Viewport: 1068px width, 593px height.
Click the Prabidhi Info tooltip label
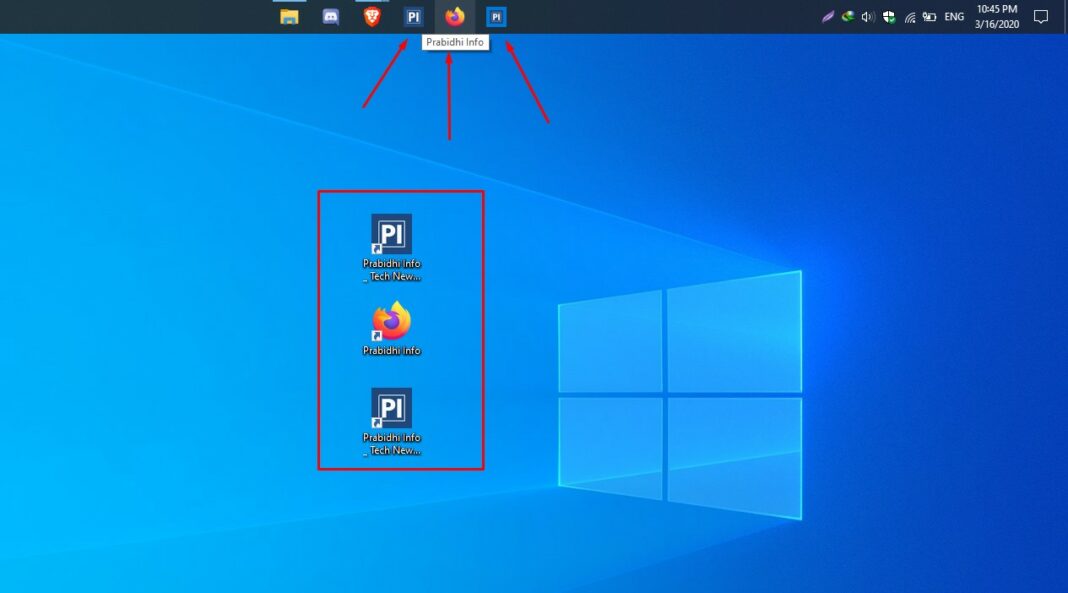(x=456, y=42)
